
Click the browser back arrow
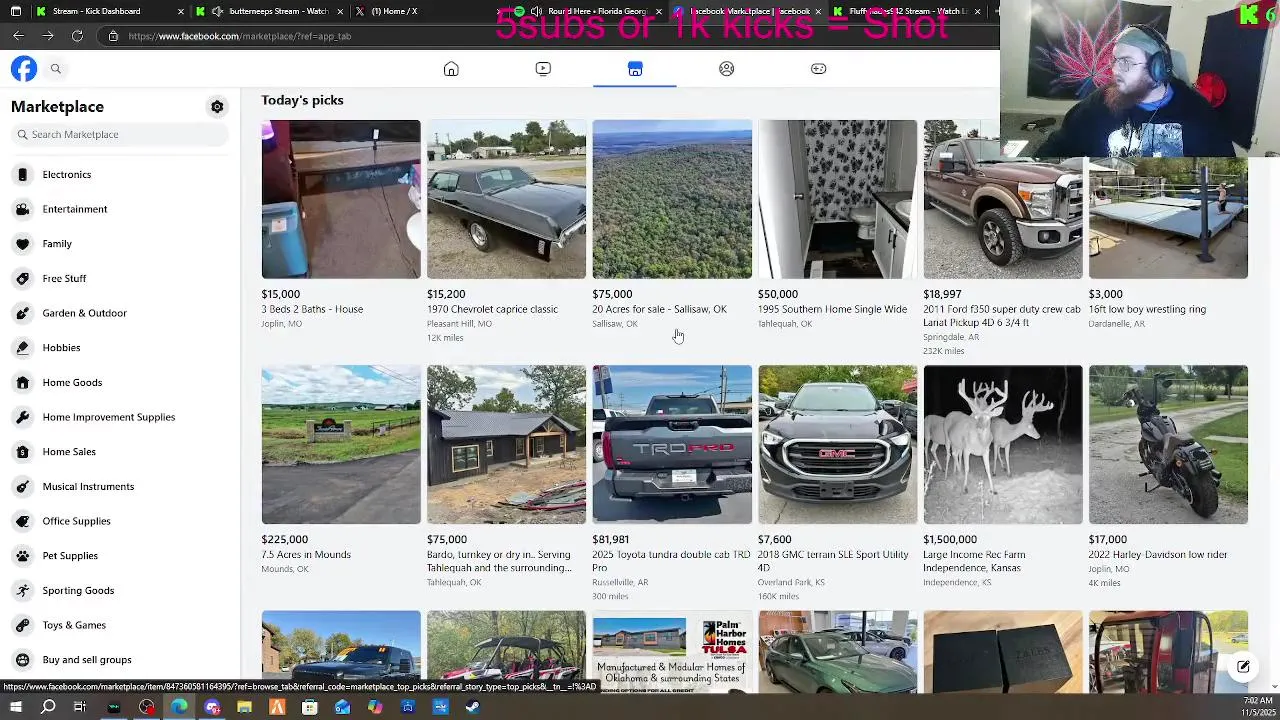[x=18, y=36]
